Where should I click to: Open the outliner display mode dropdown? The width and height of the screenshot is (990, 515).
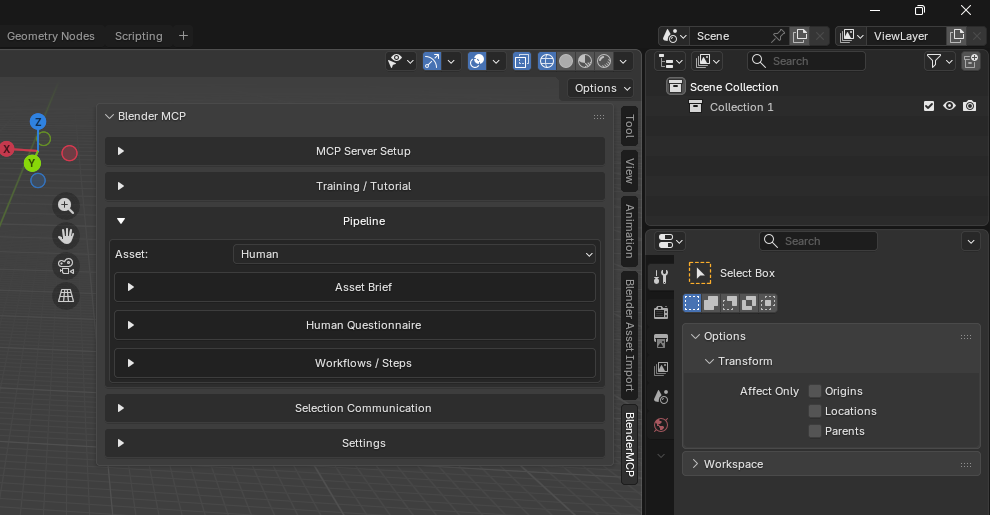707,61
